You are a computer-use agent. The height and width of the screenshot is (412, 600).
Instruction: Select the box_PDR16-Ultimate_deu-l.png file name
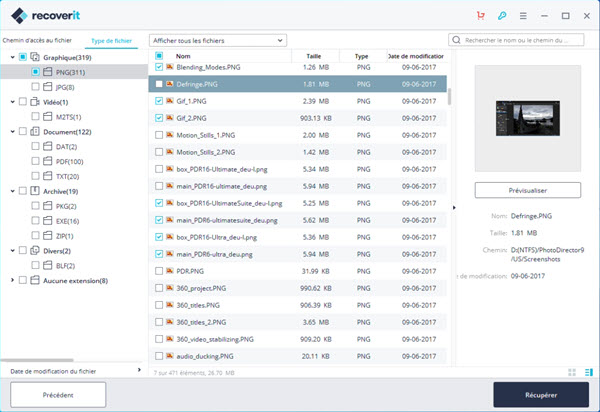pyautogui.click(x=222, y=169)
